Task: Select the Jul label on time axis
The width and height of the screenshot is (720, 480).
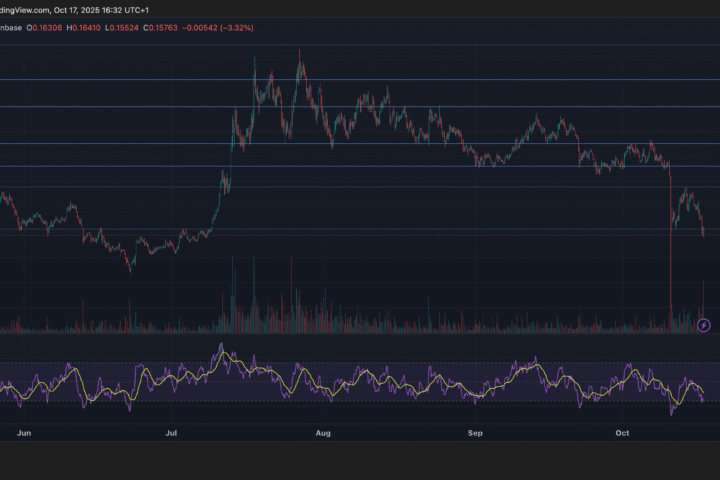Action: click(x=171, y=434)
